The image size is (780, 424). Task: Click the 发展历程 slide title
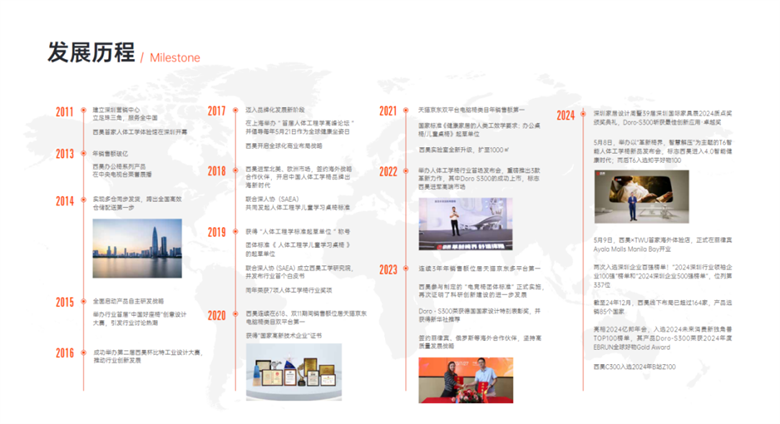[x=91, y=52]
